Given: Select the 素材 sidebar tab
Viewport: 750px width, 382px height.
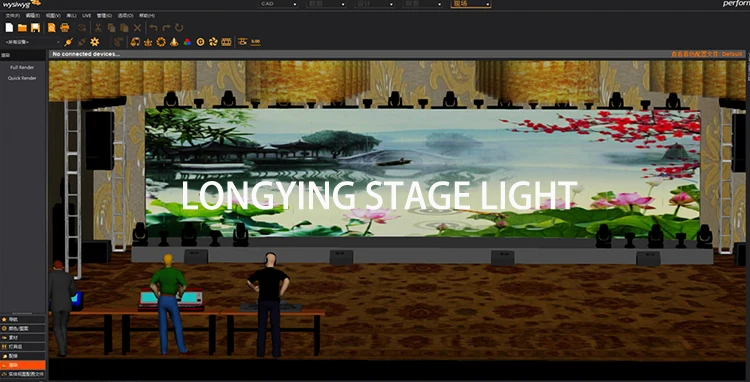Looking at the screenshot, I should pos(23,338).
